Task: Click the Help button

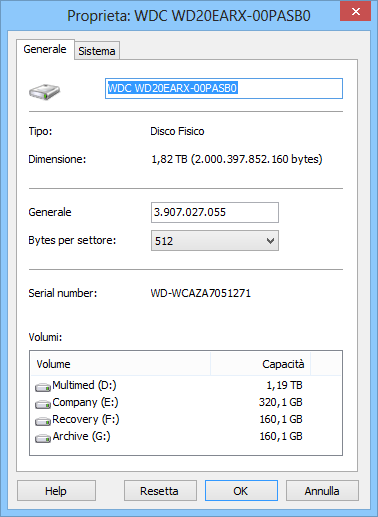Action: point(56,491)
